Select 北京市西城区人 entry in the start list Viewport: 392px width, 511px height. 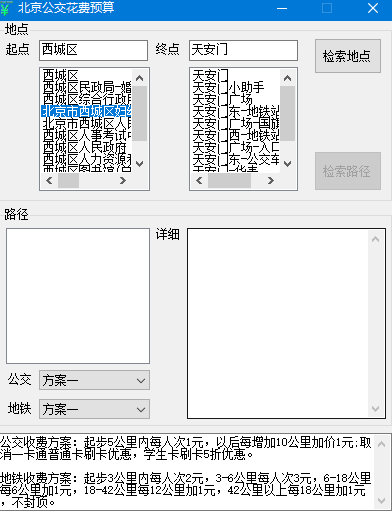[x=86, y=123]
